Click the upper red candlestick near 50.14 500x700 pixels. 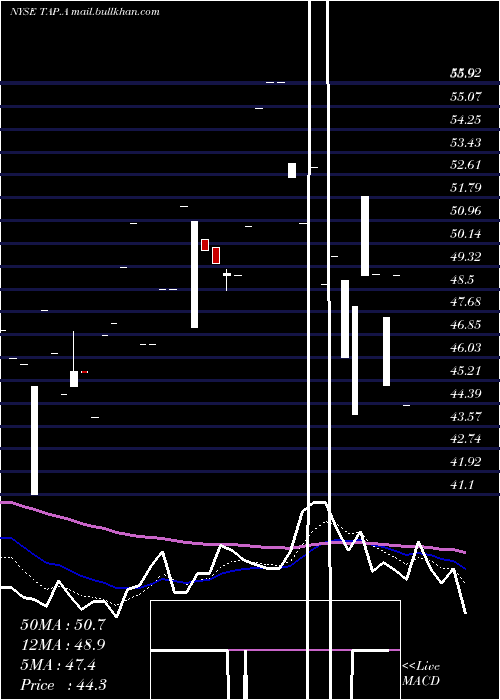[x=205, y=245]
